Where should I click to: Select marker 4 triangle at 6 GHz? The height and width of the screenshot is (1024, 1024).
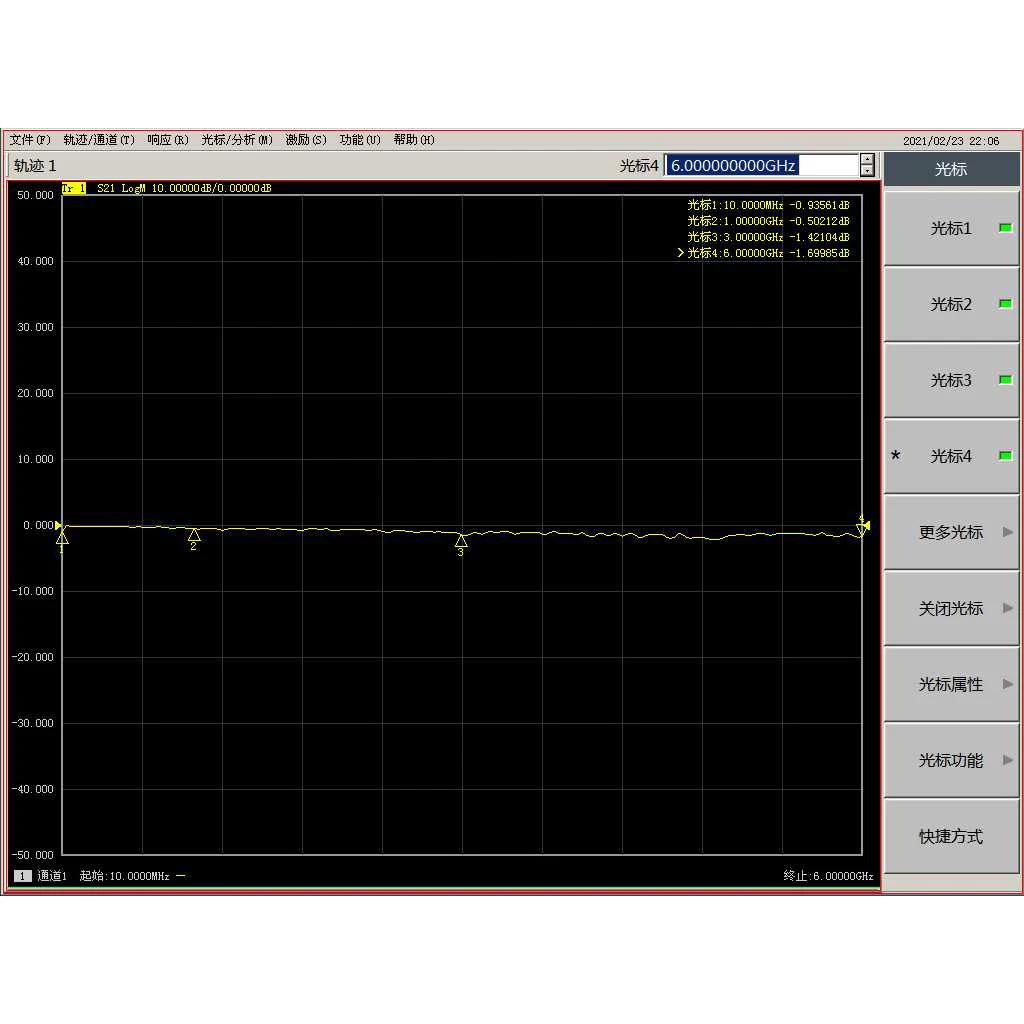click(x=861, y=528)
